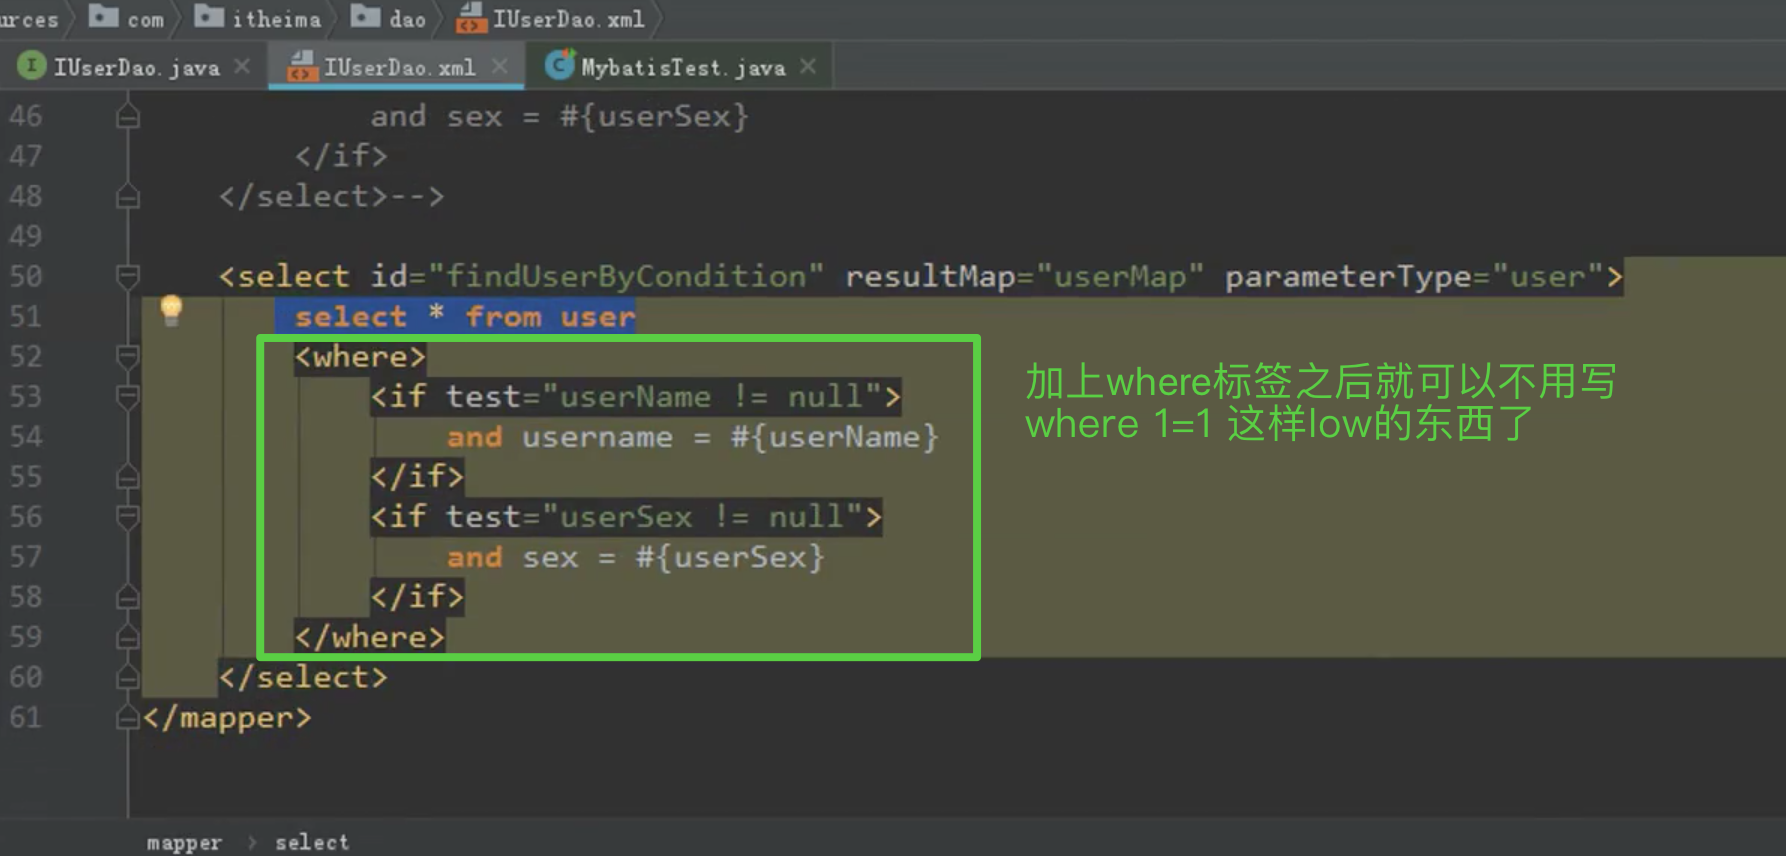Close the IUserDao.xml tab
1786x856 pixels.
tap(500, 66)
